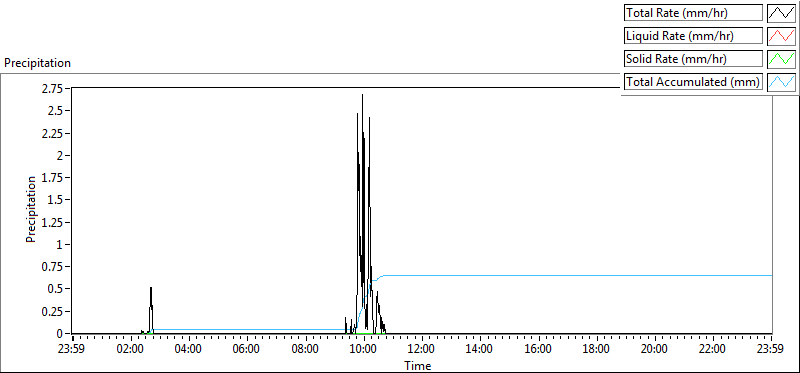The image size is (800, 373).
Task: Click the 02:00 time axis label
Action: pos(131,350)
